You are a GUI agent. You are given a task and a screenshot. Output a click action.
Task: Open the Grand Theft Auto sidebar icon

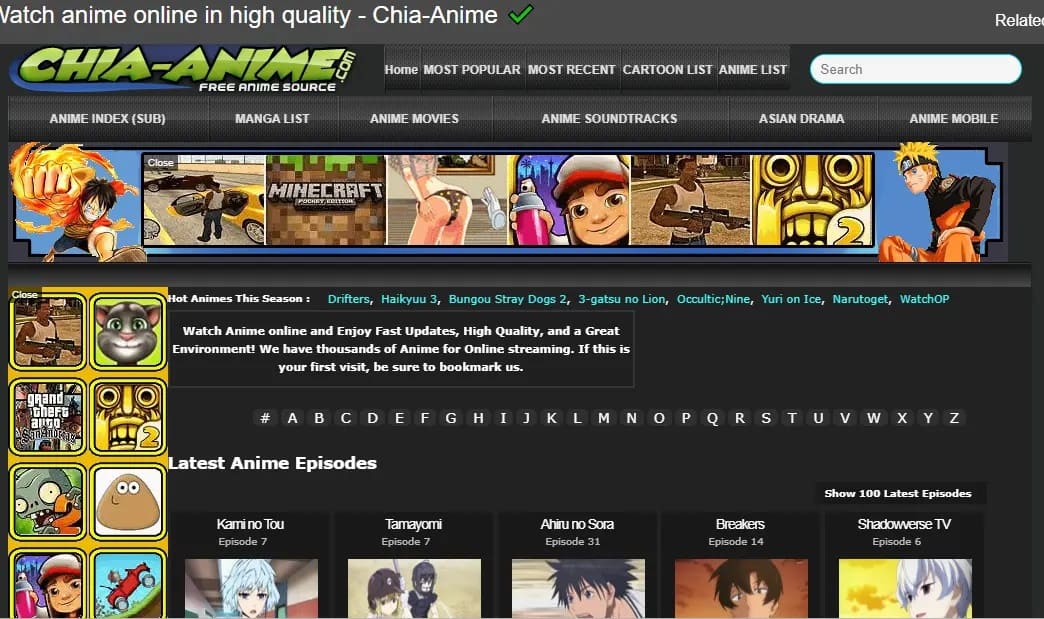click(48, 417)
